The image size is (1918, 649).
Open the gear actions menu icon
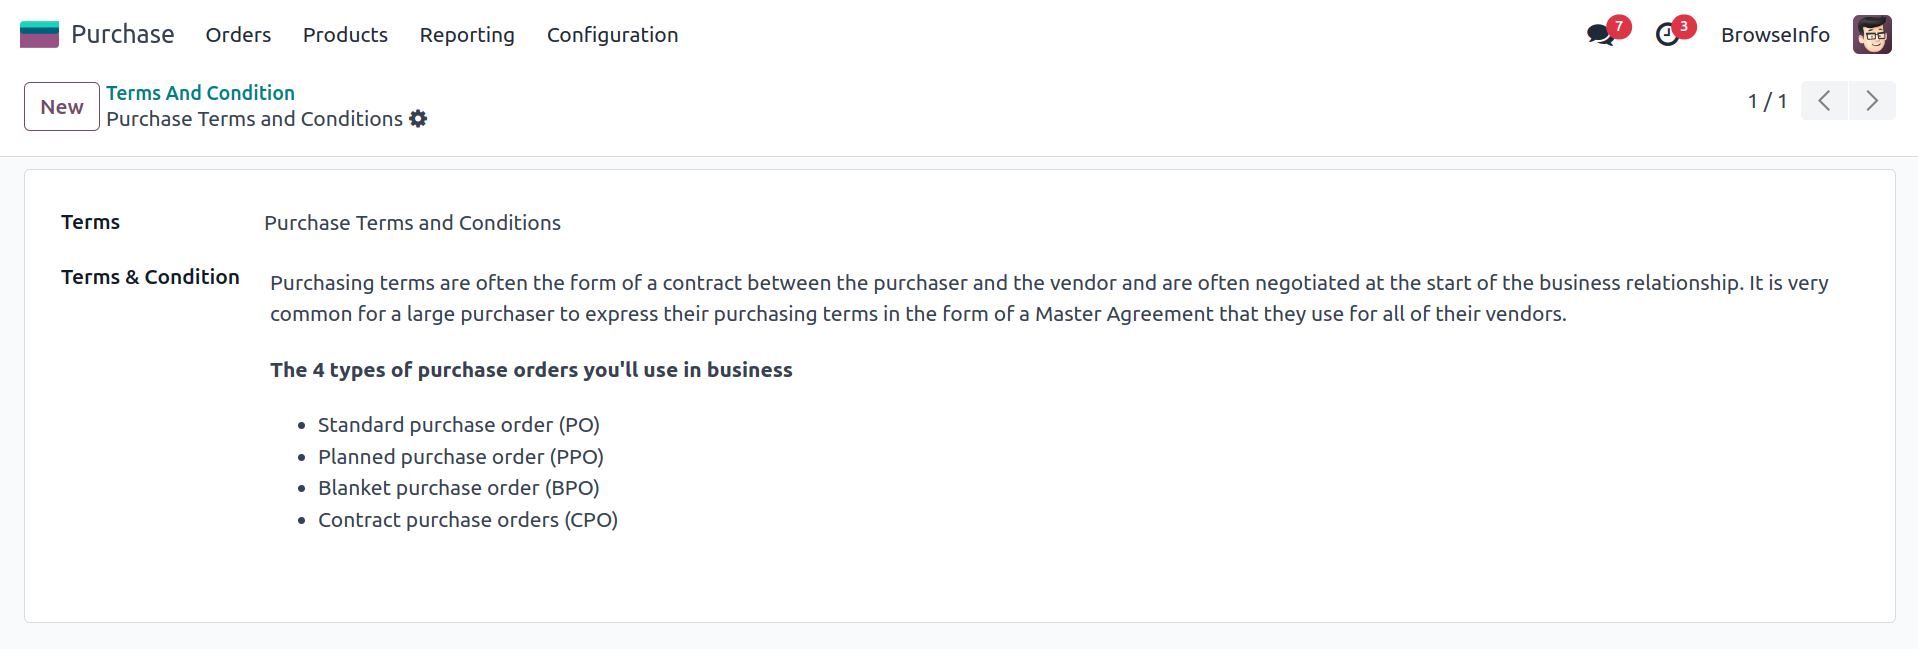click(x=418, y=119)
